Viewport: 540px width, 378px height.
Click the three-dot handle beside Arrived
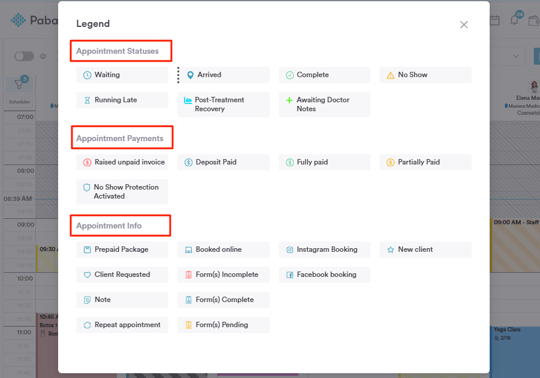pos(178,75)
